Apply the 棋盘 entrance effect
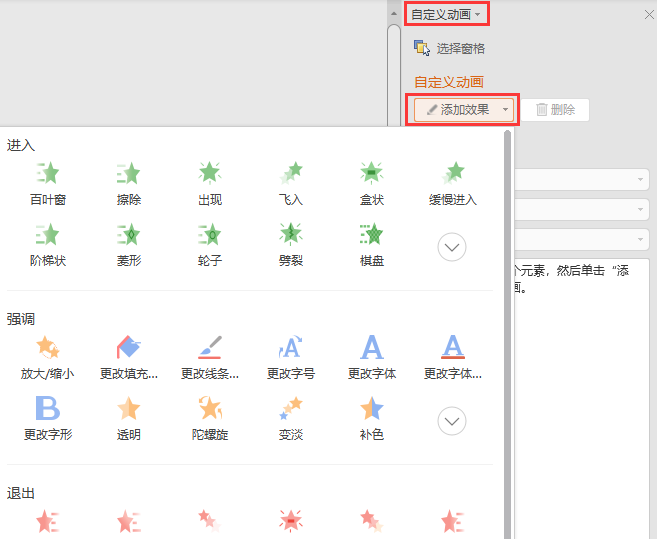 [x=371, y=244]
